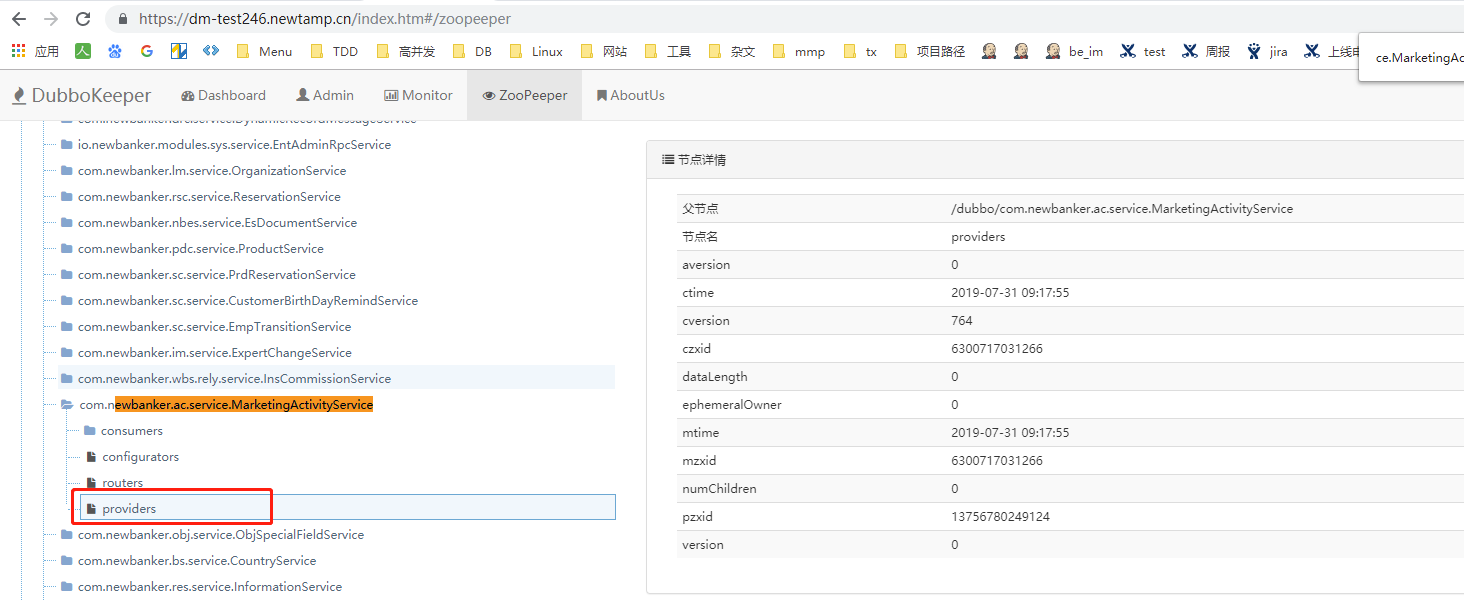This screenshot has height=601, width=1464.
Task: Open the Chrome apps grid shortcut
Action: (19, 51)
